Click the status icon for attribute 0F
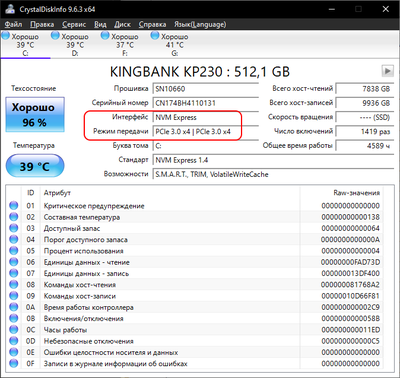 [x=14, y=363]
